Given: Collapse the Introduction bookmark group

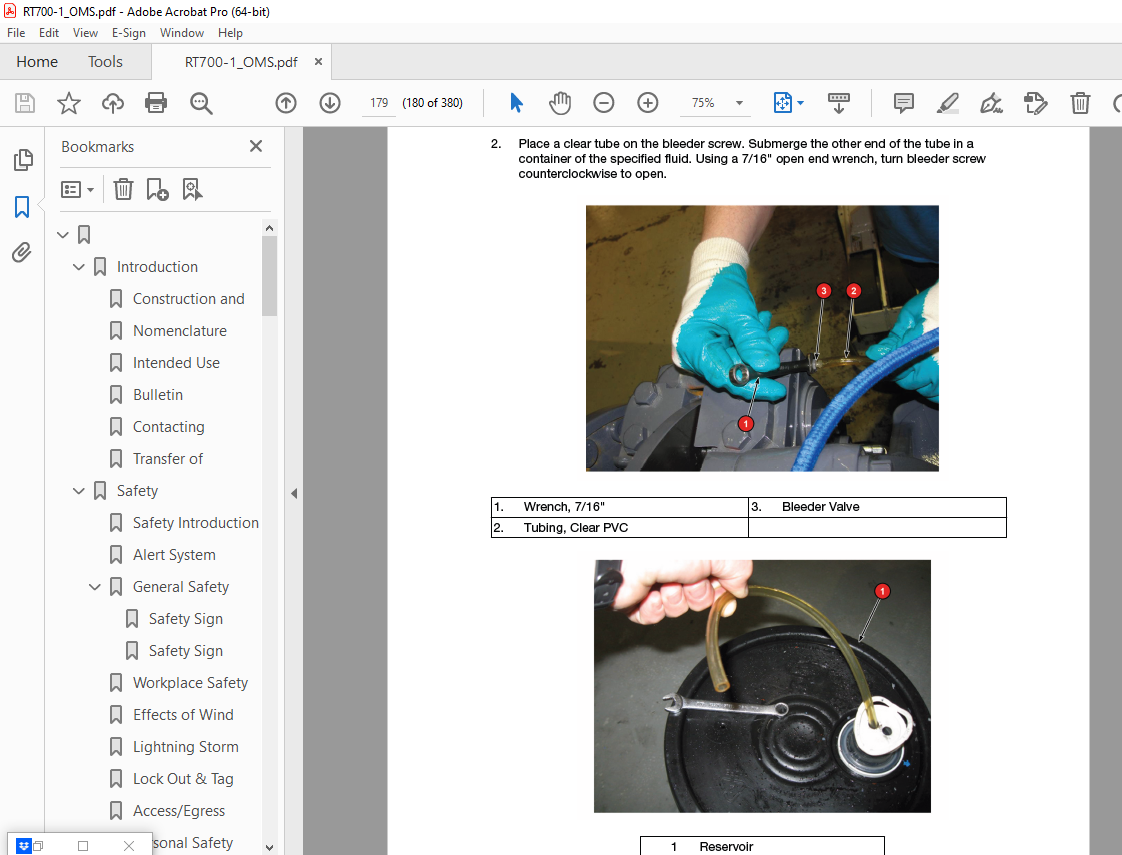Looking at the screenshot, I should tap(79, 267).
